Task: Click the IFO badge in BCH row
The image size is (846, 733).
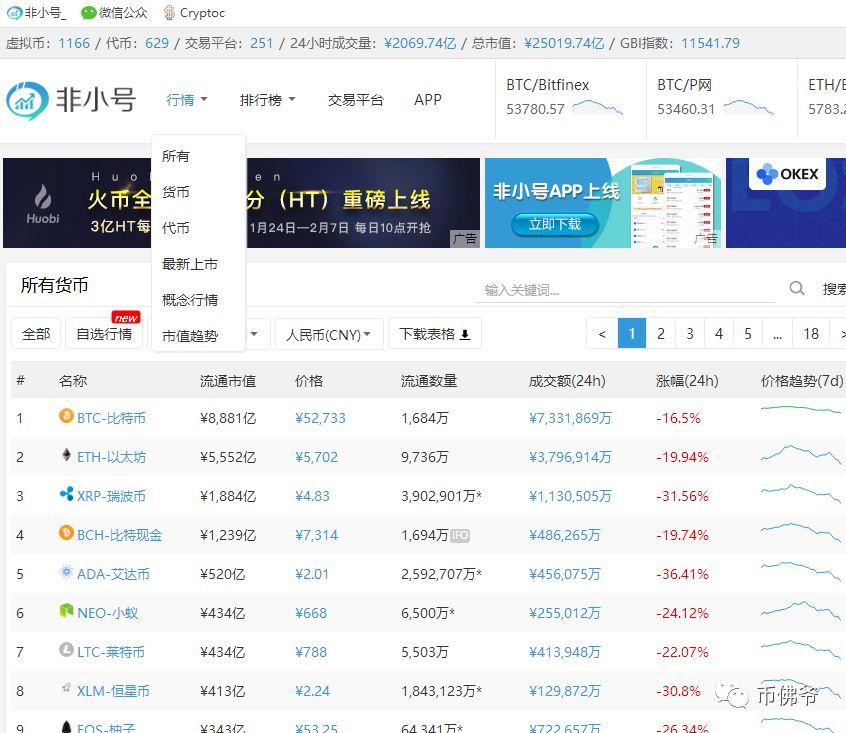Action: pos(460,535)
